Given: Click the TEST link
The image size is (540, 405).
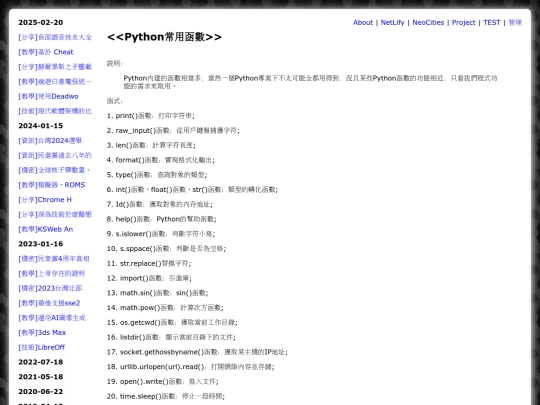Looking at the screenshot, I should pos(491,22).
